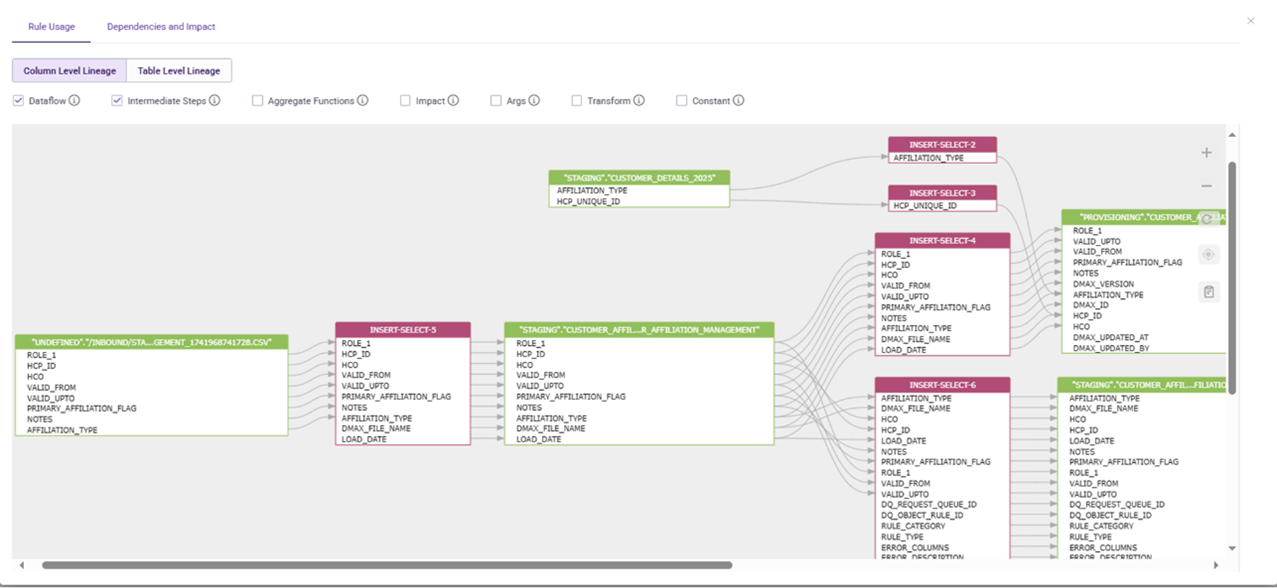Click the horizontal scrollbar thumb
The width and height of the screenshot is (1277, 588).
point(386,565)
